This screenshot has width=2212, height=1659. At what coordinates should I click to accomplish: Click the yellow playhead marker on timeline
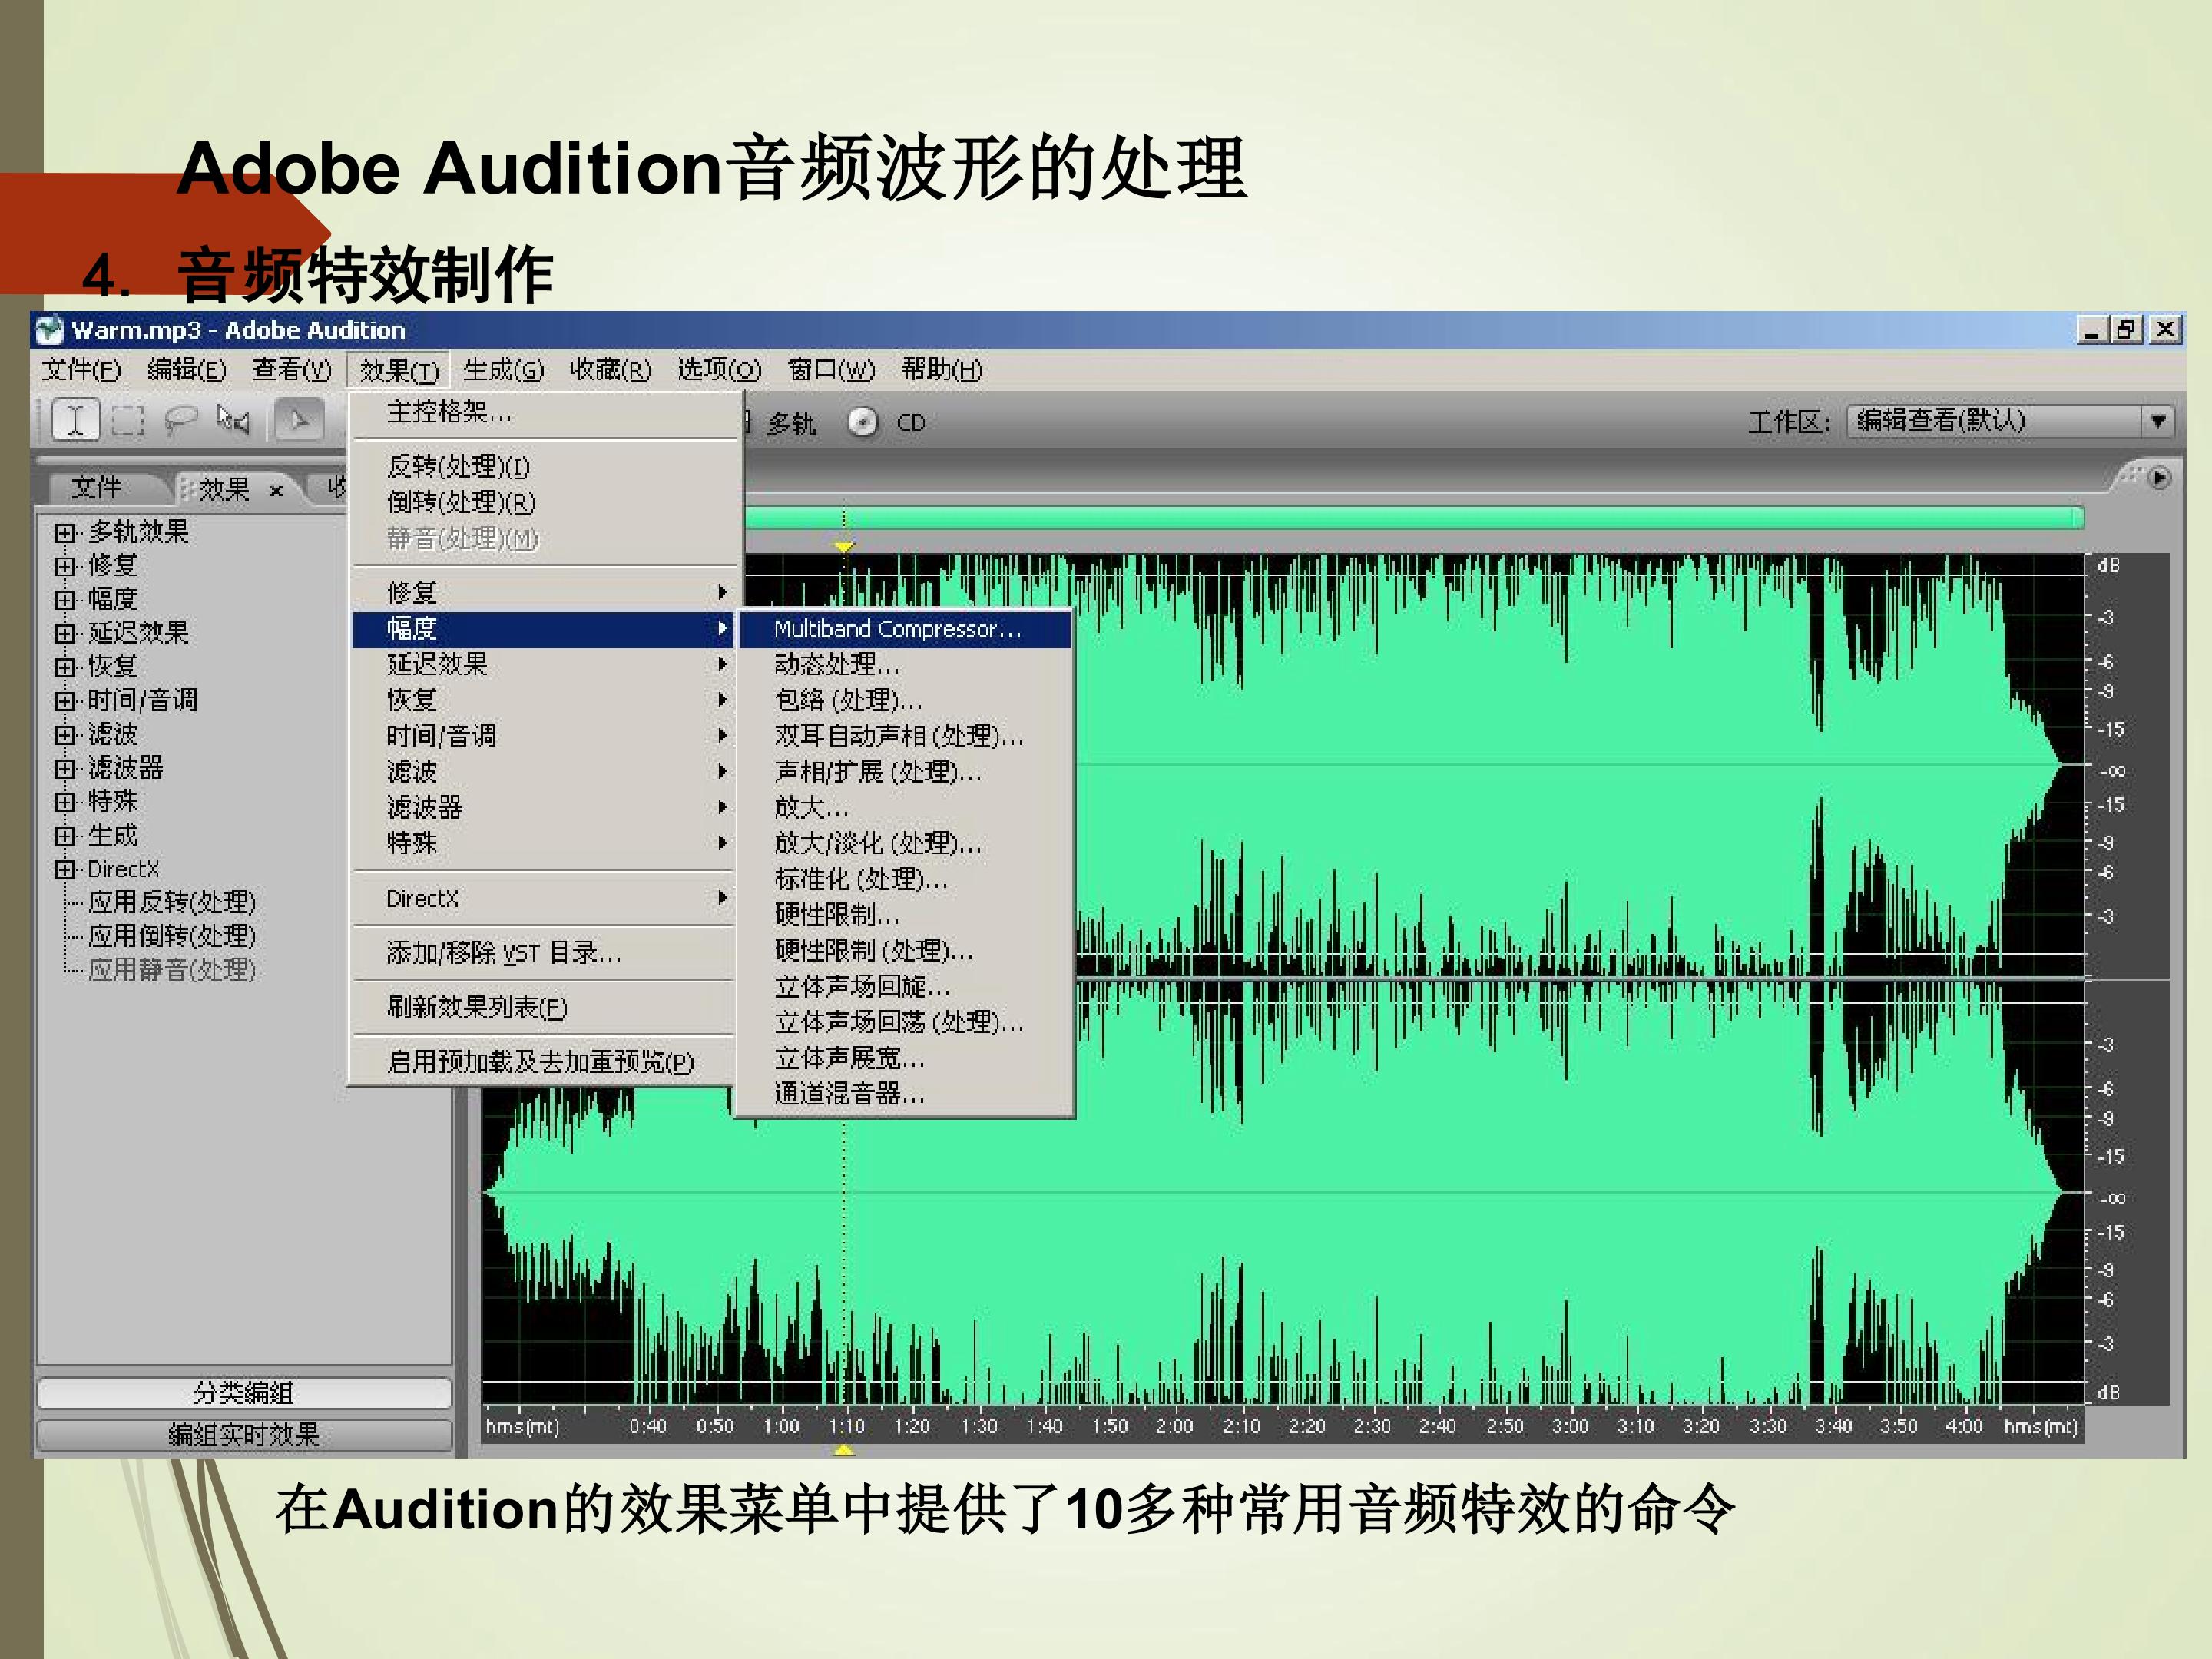coord(844,546)
